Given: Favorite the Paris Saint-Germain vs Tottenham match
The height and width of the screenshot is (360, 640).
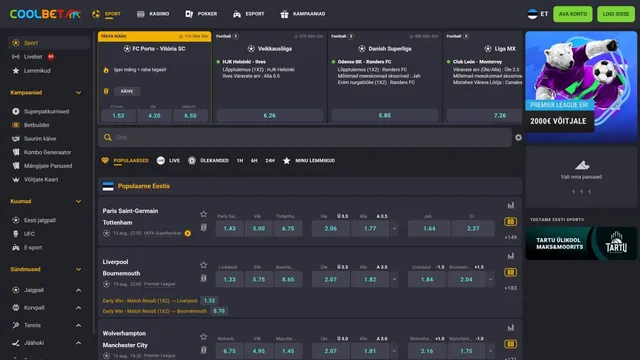Looking at the screenshot, I should 203,214.
